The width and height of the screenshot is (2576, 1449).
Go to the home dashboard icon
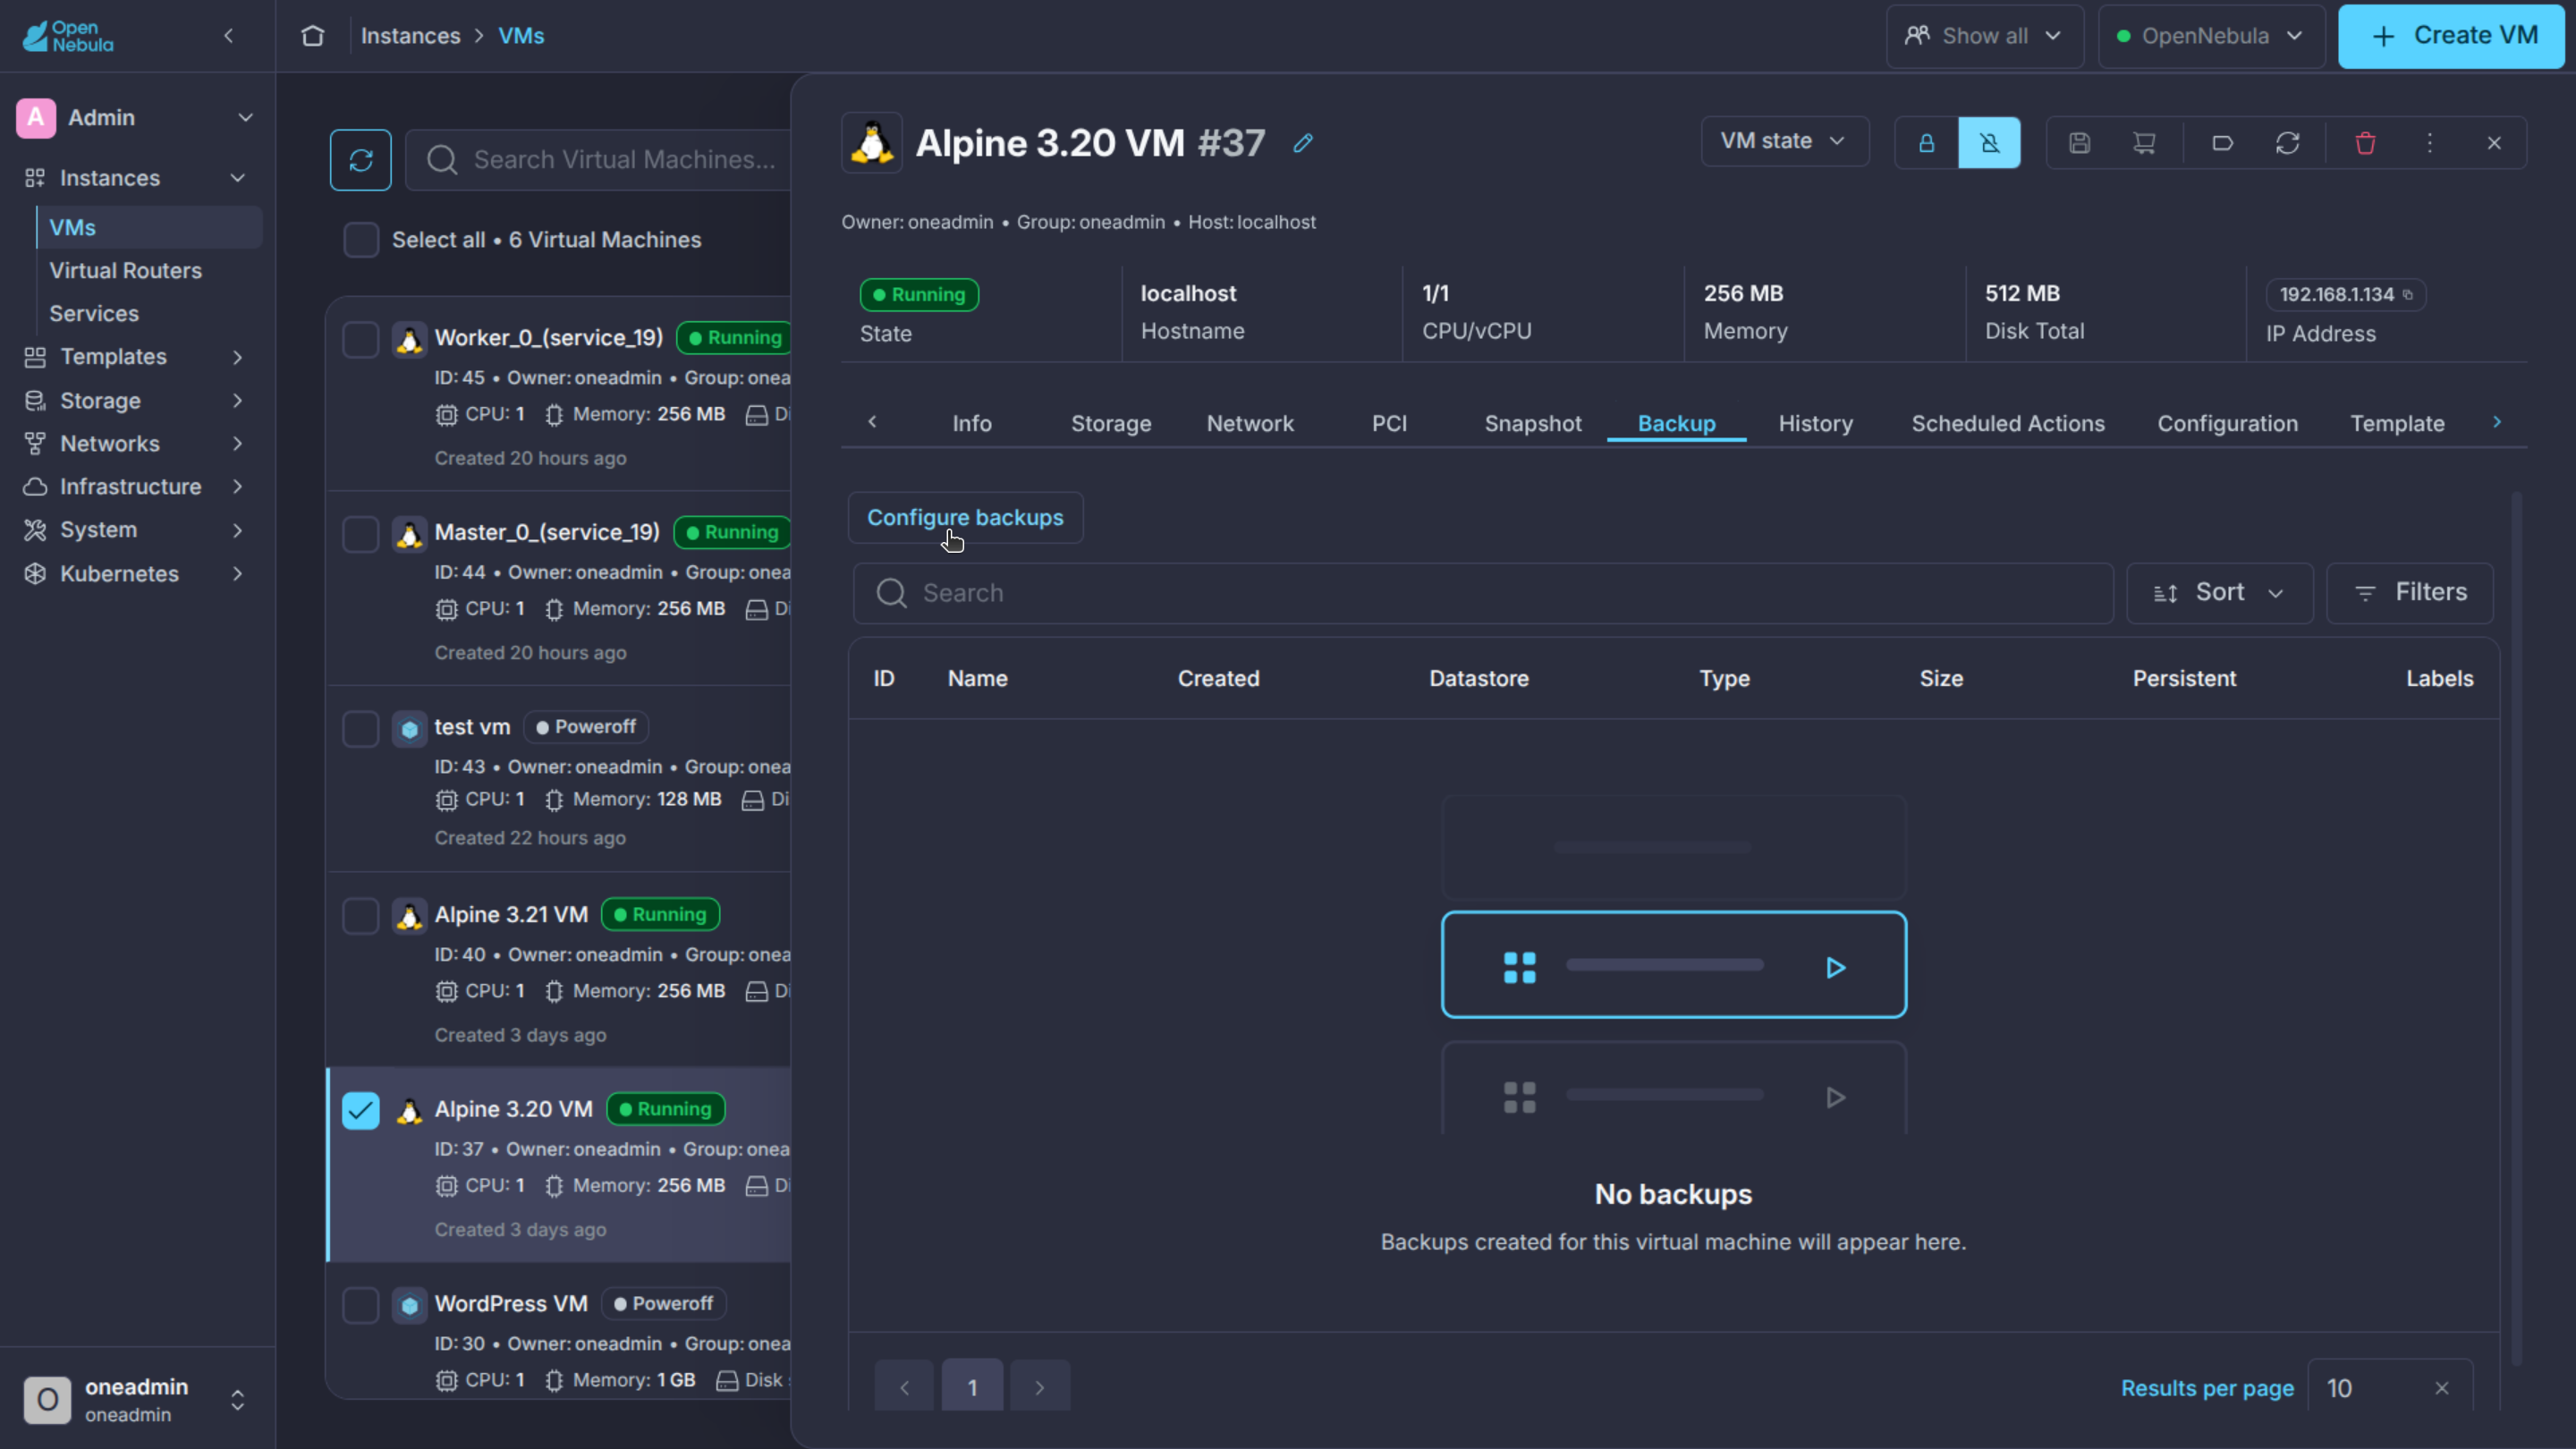pos(313,36)
